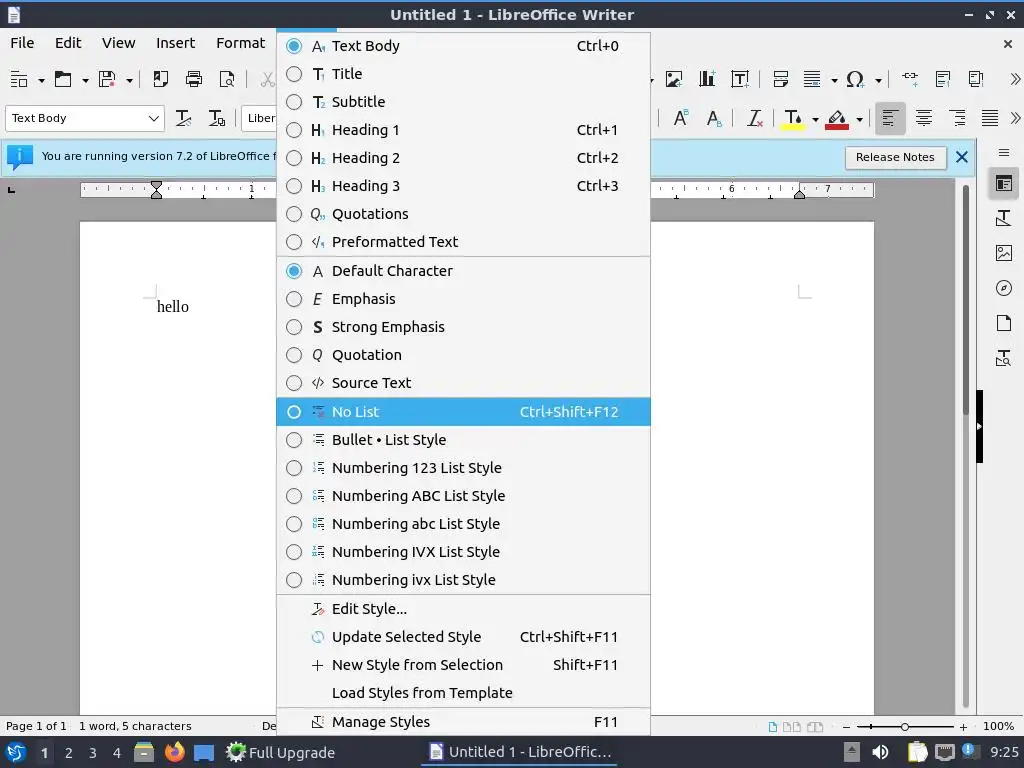This screenshot has width=1024, height=768.
Task: Apply yellow highlighting color
Action: click(x=793, y=119)
